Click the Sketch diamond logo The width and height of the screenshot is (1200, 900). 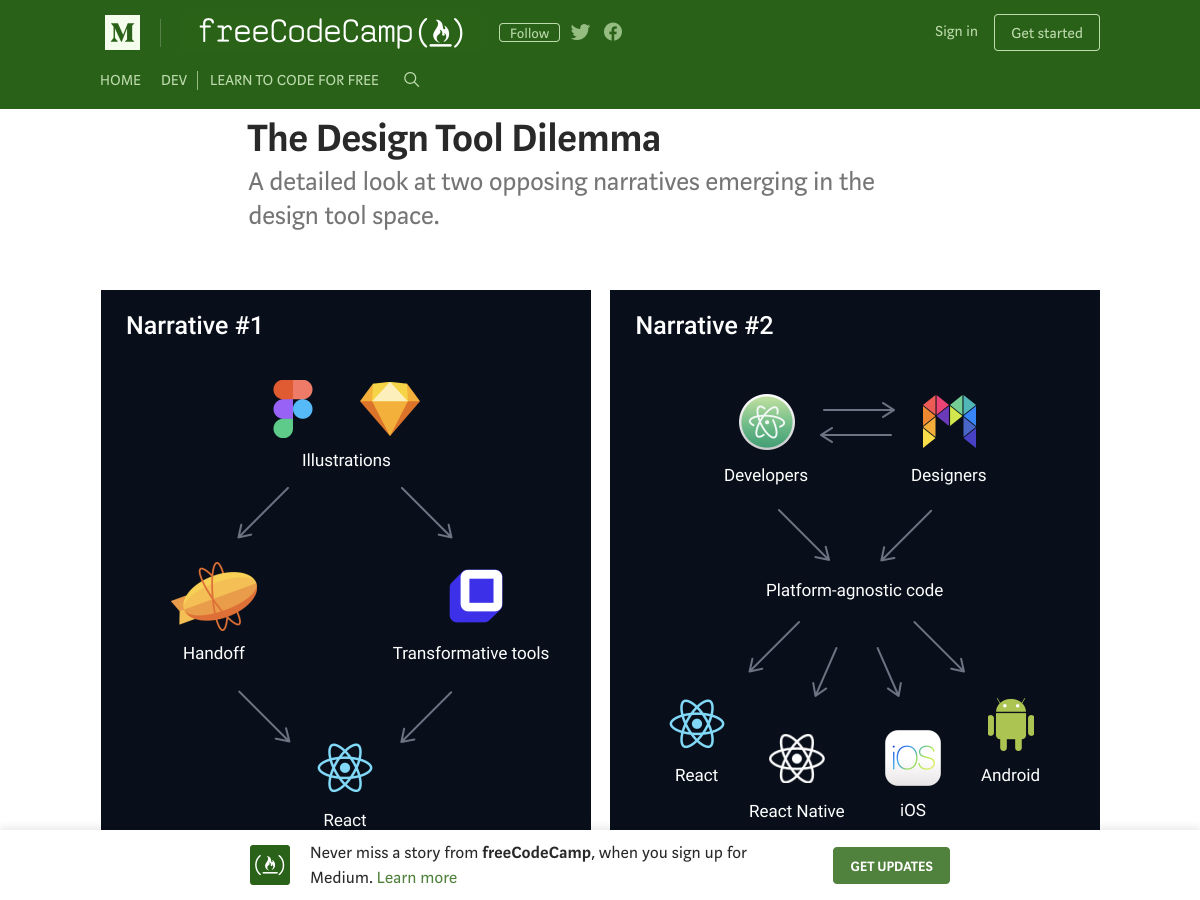tap(389, 408)
